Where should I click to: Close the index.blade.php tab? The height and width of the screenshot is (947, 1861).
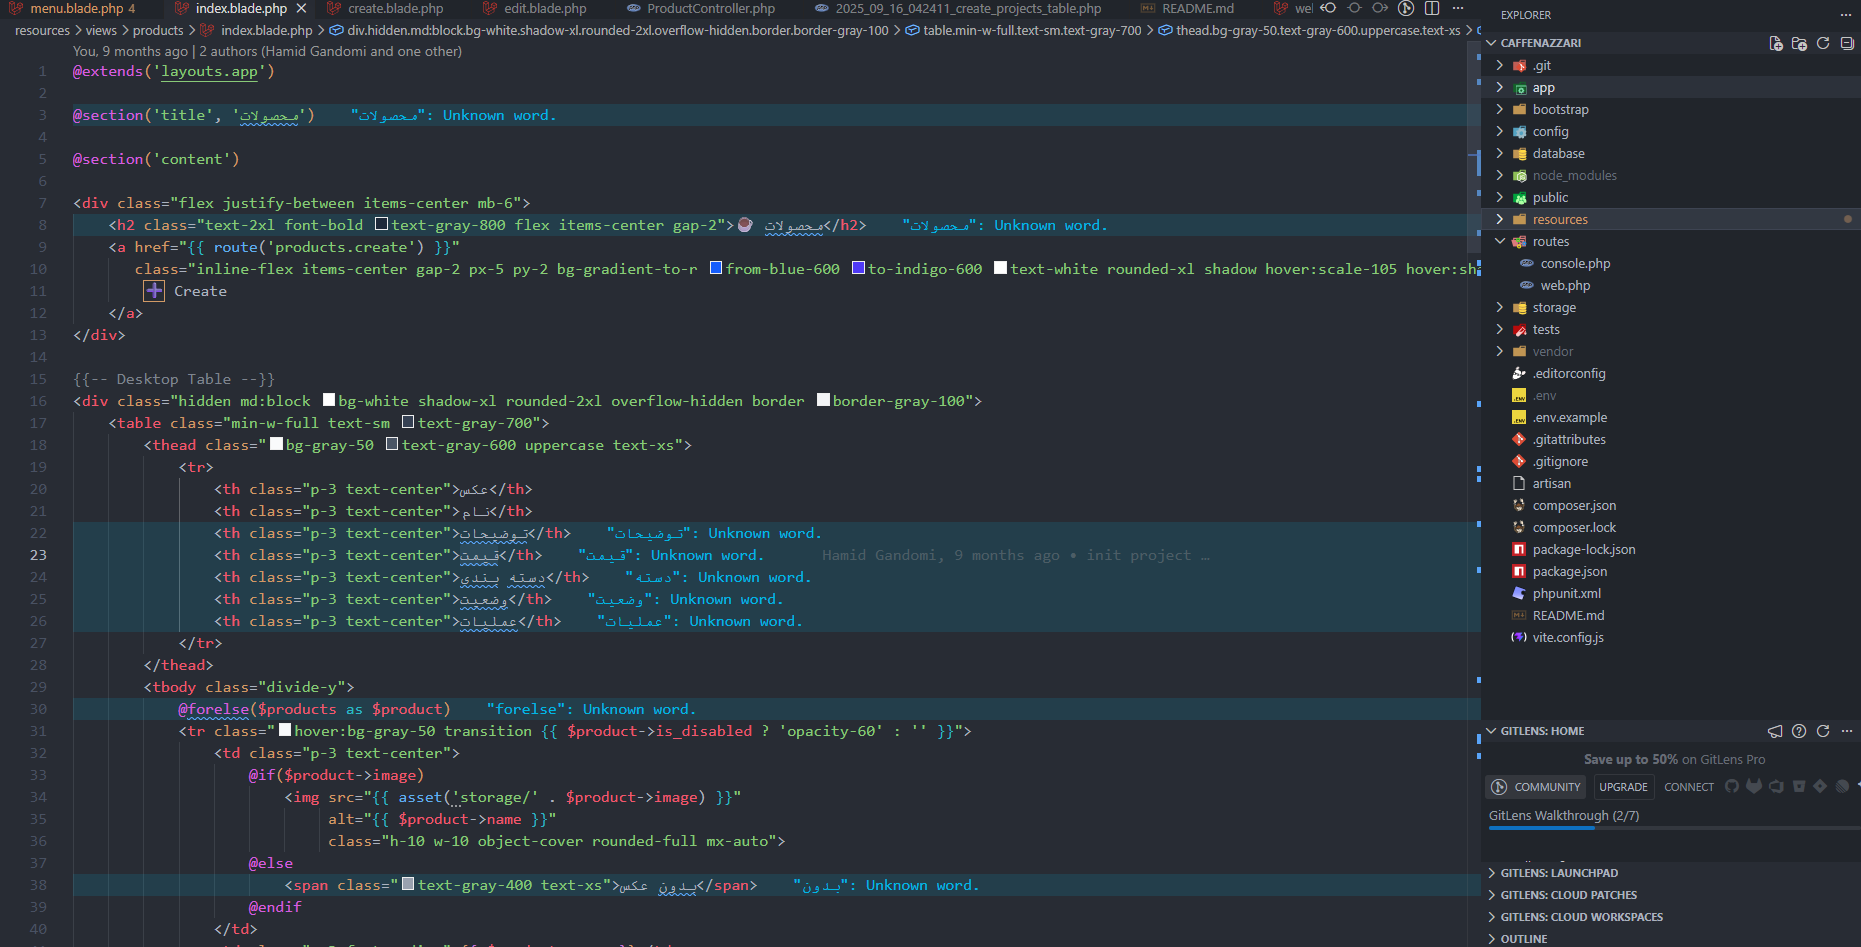[x=301, y=8]
